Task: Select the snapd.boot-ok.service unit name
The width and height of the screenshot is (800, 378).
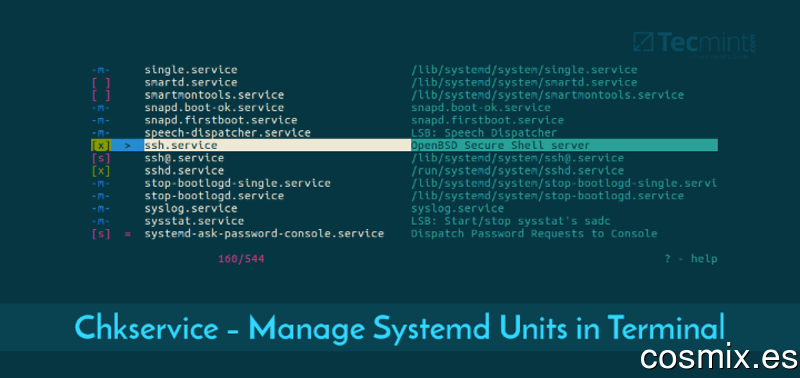Action: [x=214, y=108]
